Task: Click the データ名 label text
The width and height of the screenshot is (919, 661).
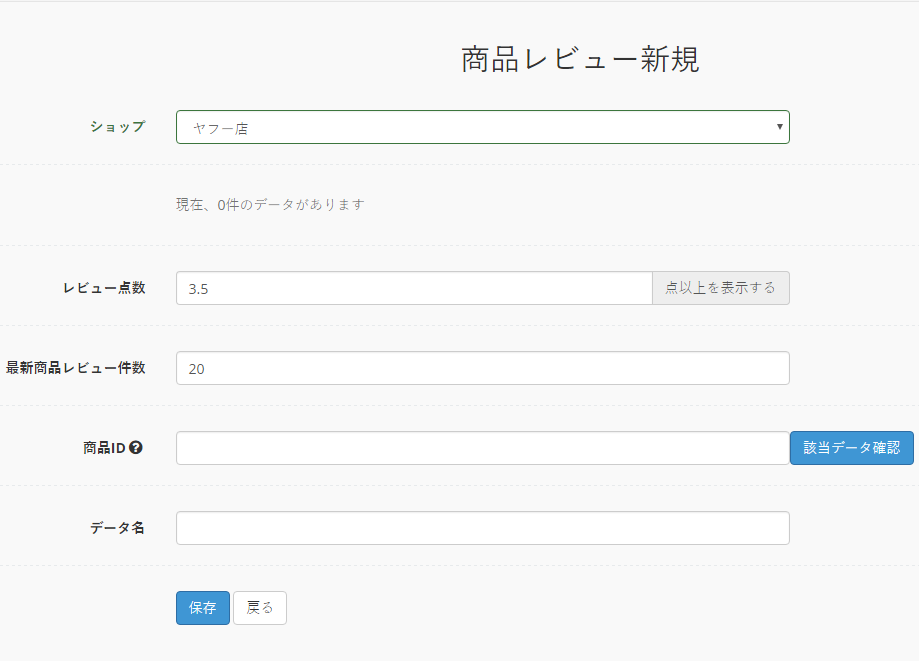Action: [x=117, y=528]
